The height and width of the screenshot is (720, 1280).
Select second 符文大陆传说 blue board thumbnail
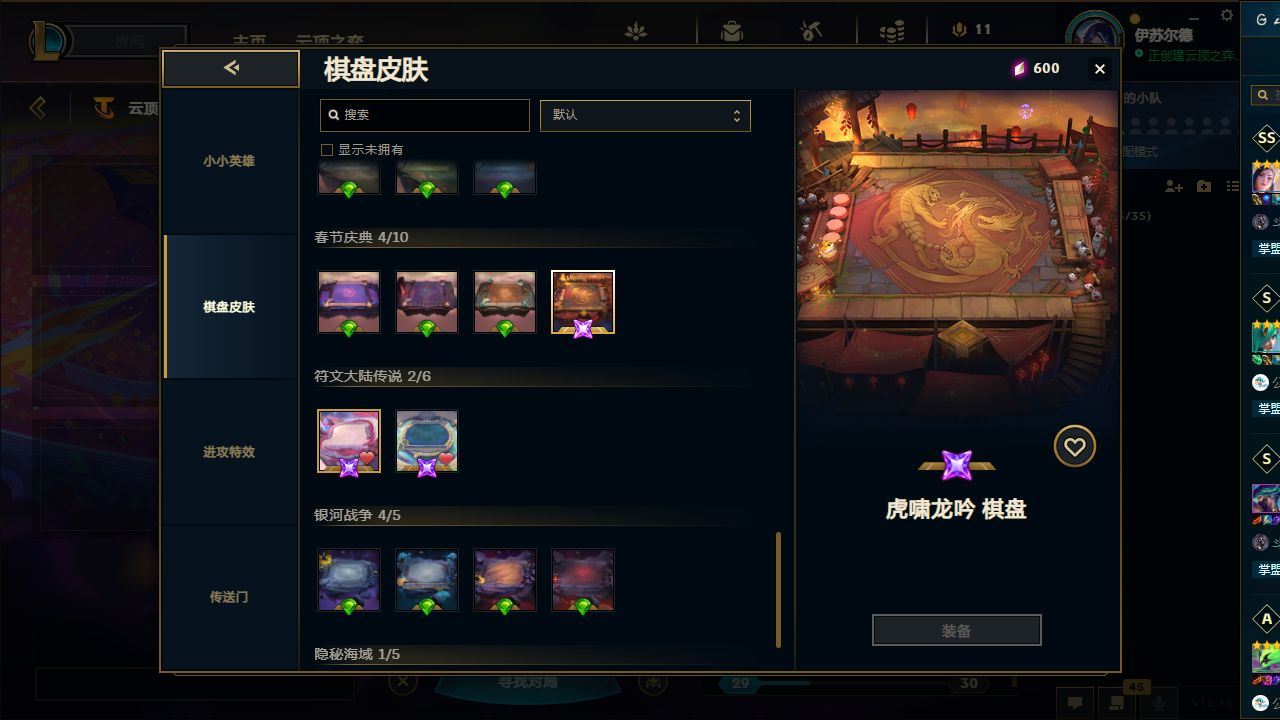(x=427, y=441)
